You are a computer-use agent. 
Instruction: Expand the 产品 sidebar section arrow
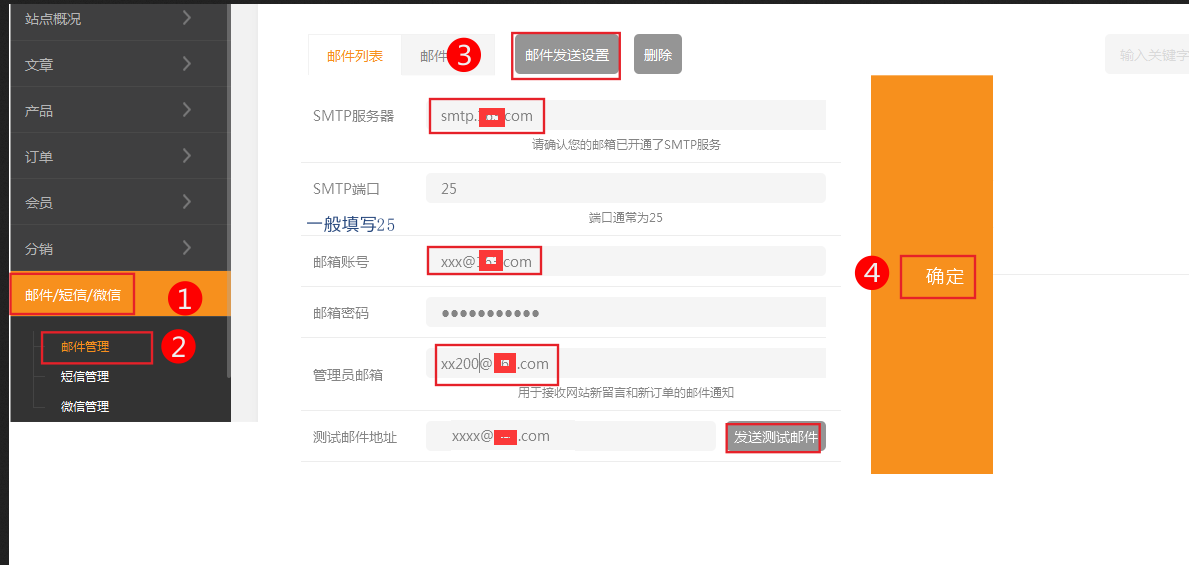pyautogui.click(x=187, y=110)
